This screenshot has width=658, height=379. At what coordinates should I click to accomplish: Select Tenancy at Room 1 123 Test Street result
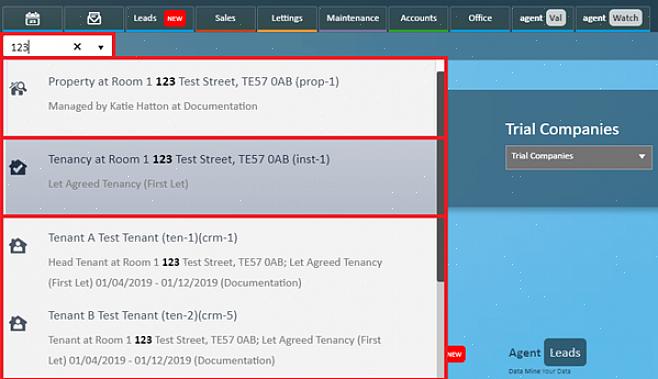click(x=220, y=177)
